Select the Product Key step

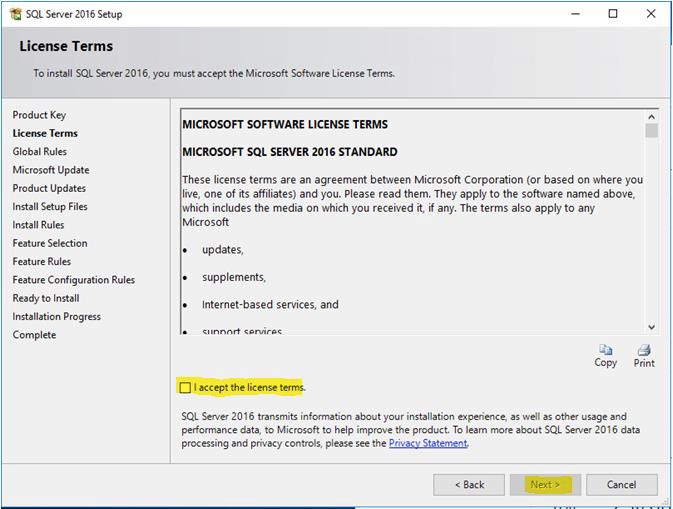(39, 115)
